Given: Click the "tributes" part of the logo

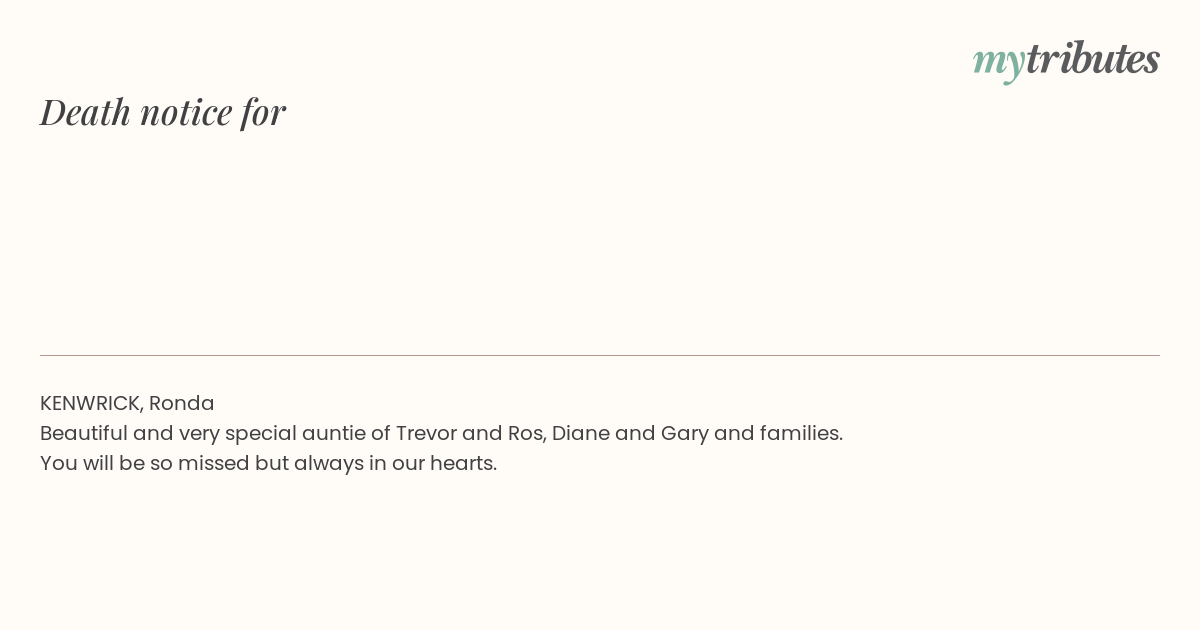Looking at the screenshot, I should click(x=1093, y=58).
